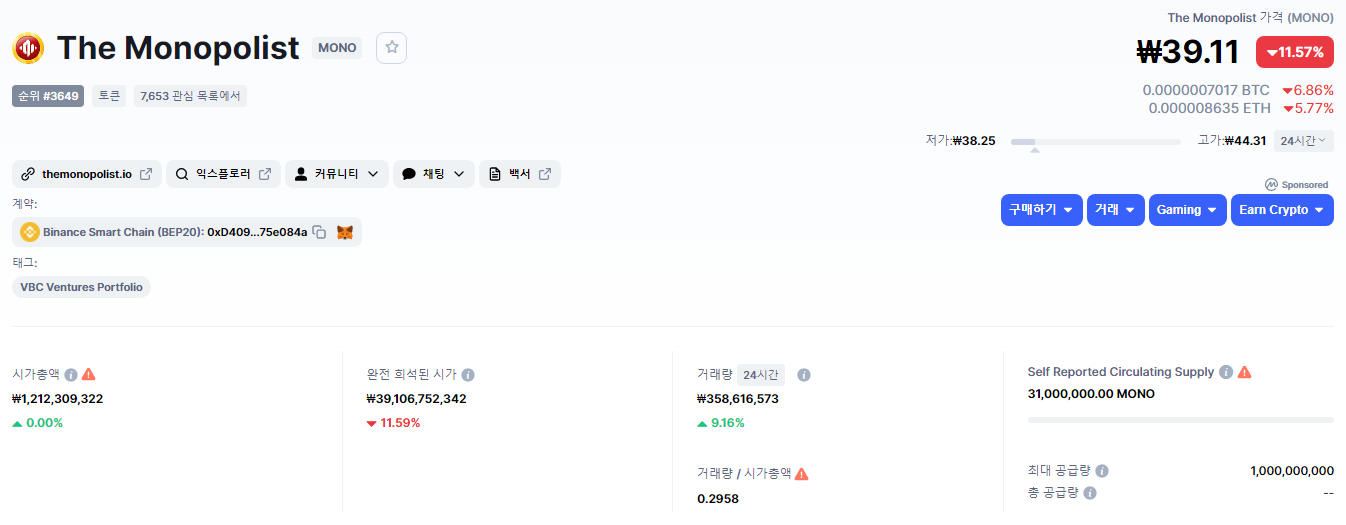Click 7,653 관심 목록에서 badge
1346x525 pixels.
point(190,96)
